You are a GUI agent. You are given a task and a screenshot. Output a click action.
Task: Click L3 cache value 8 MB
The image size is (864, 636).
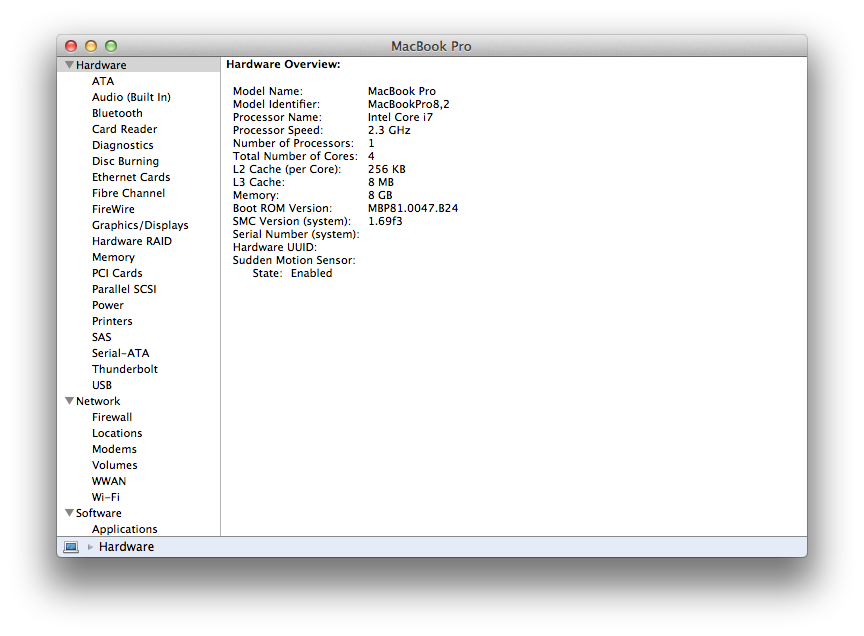point(381,182)
